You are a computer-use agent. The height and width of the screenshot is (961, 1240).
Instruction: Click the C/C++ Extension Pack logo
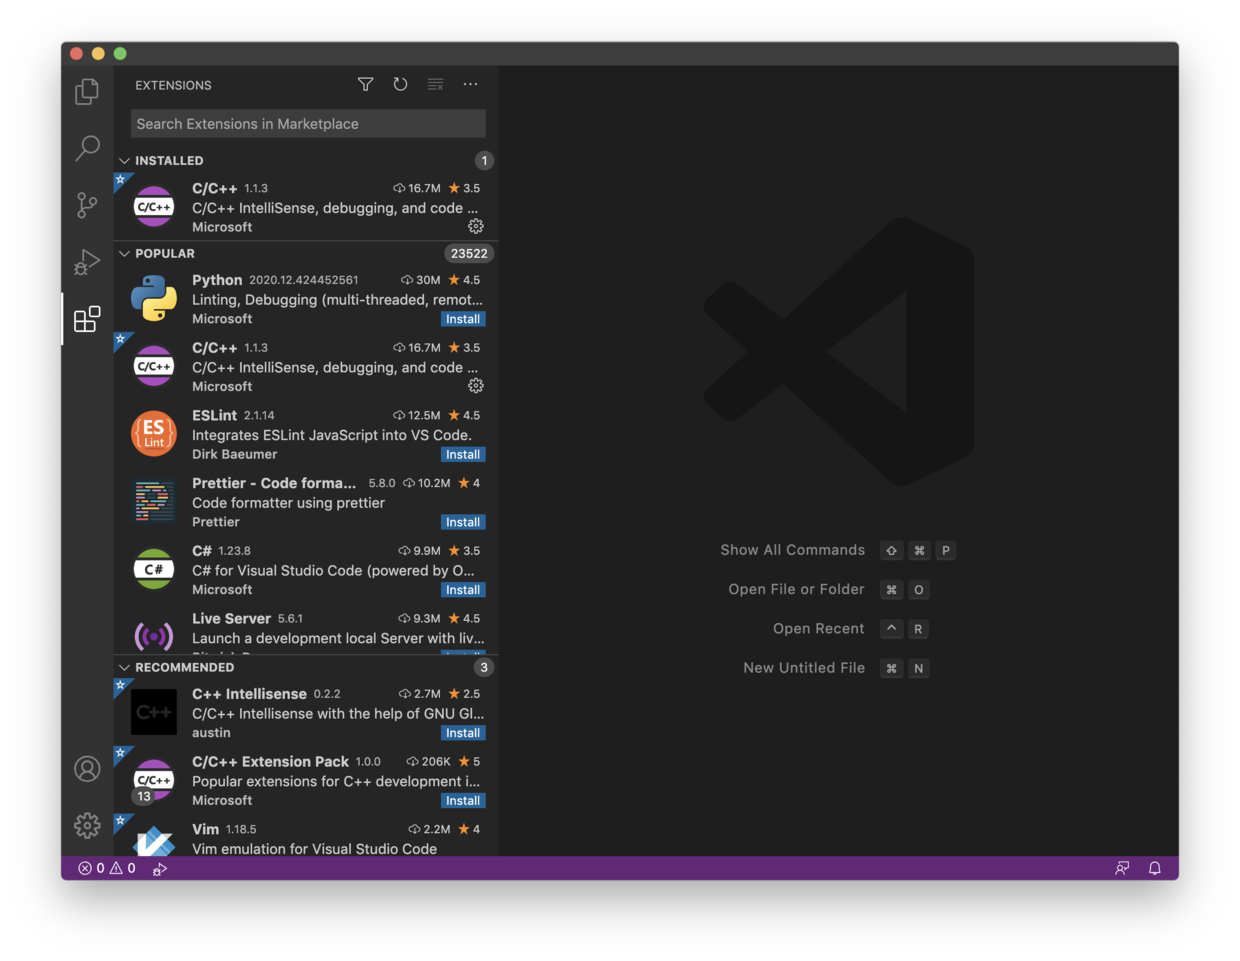(154, 780)
